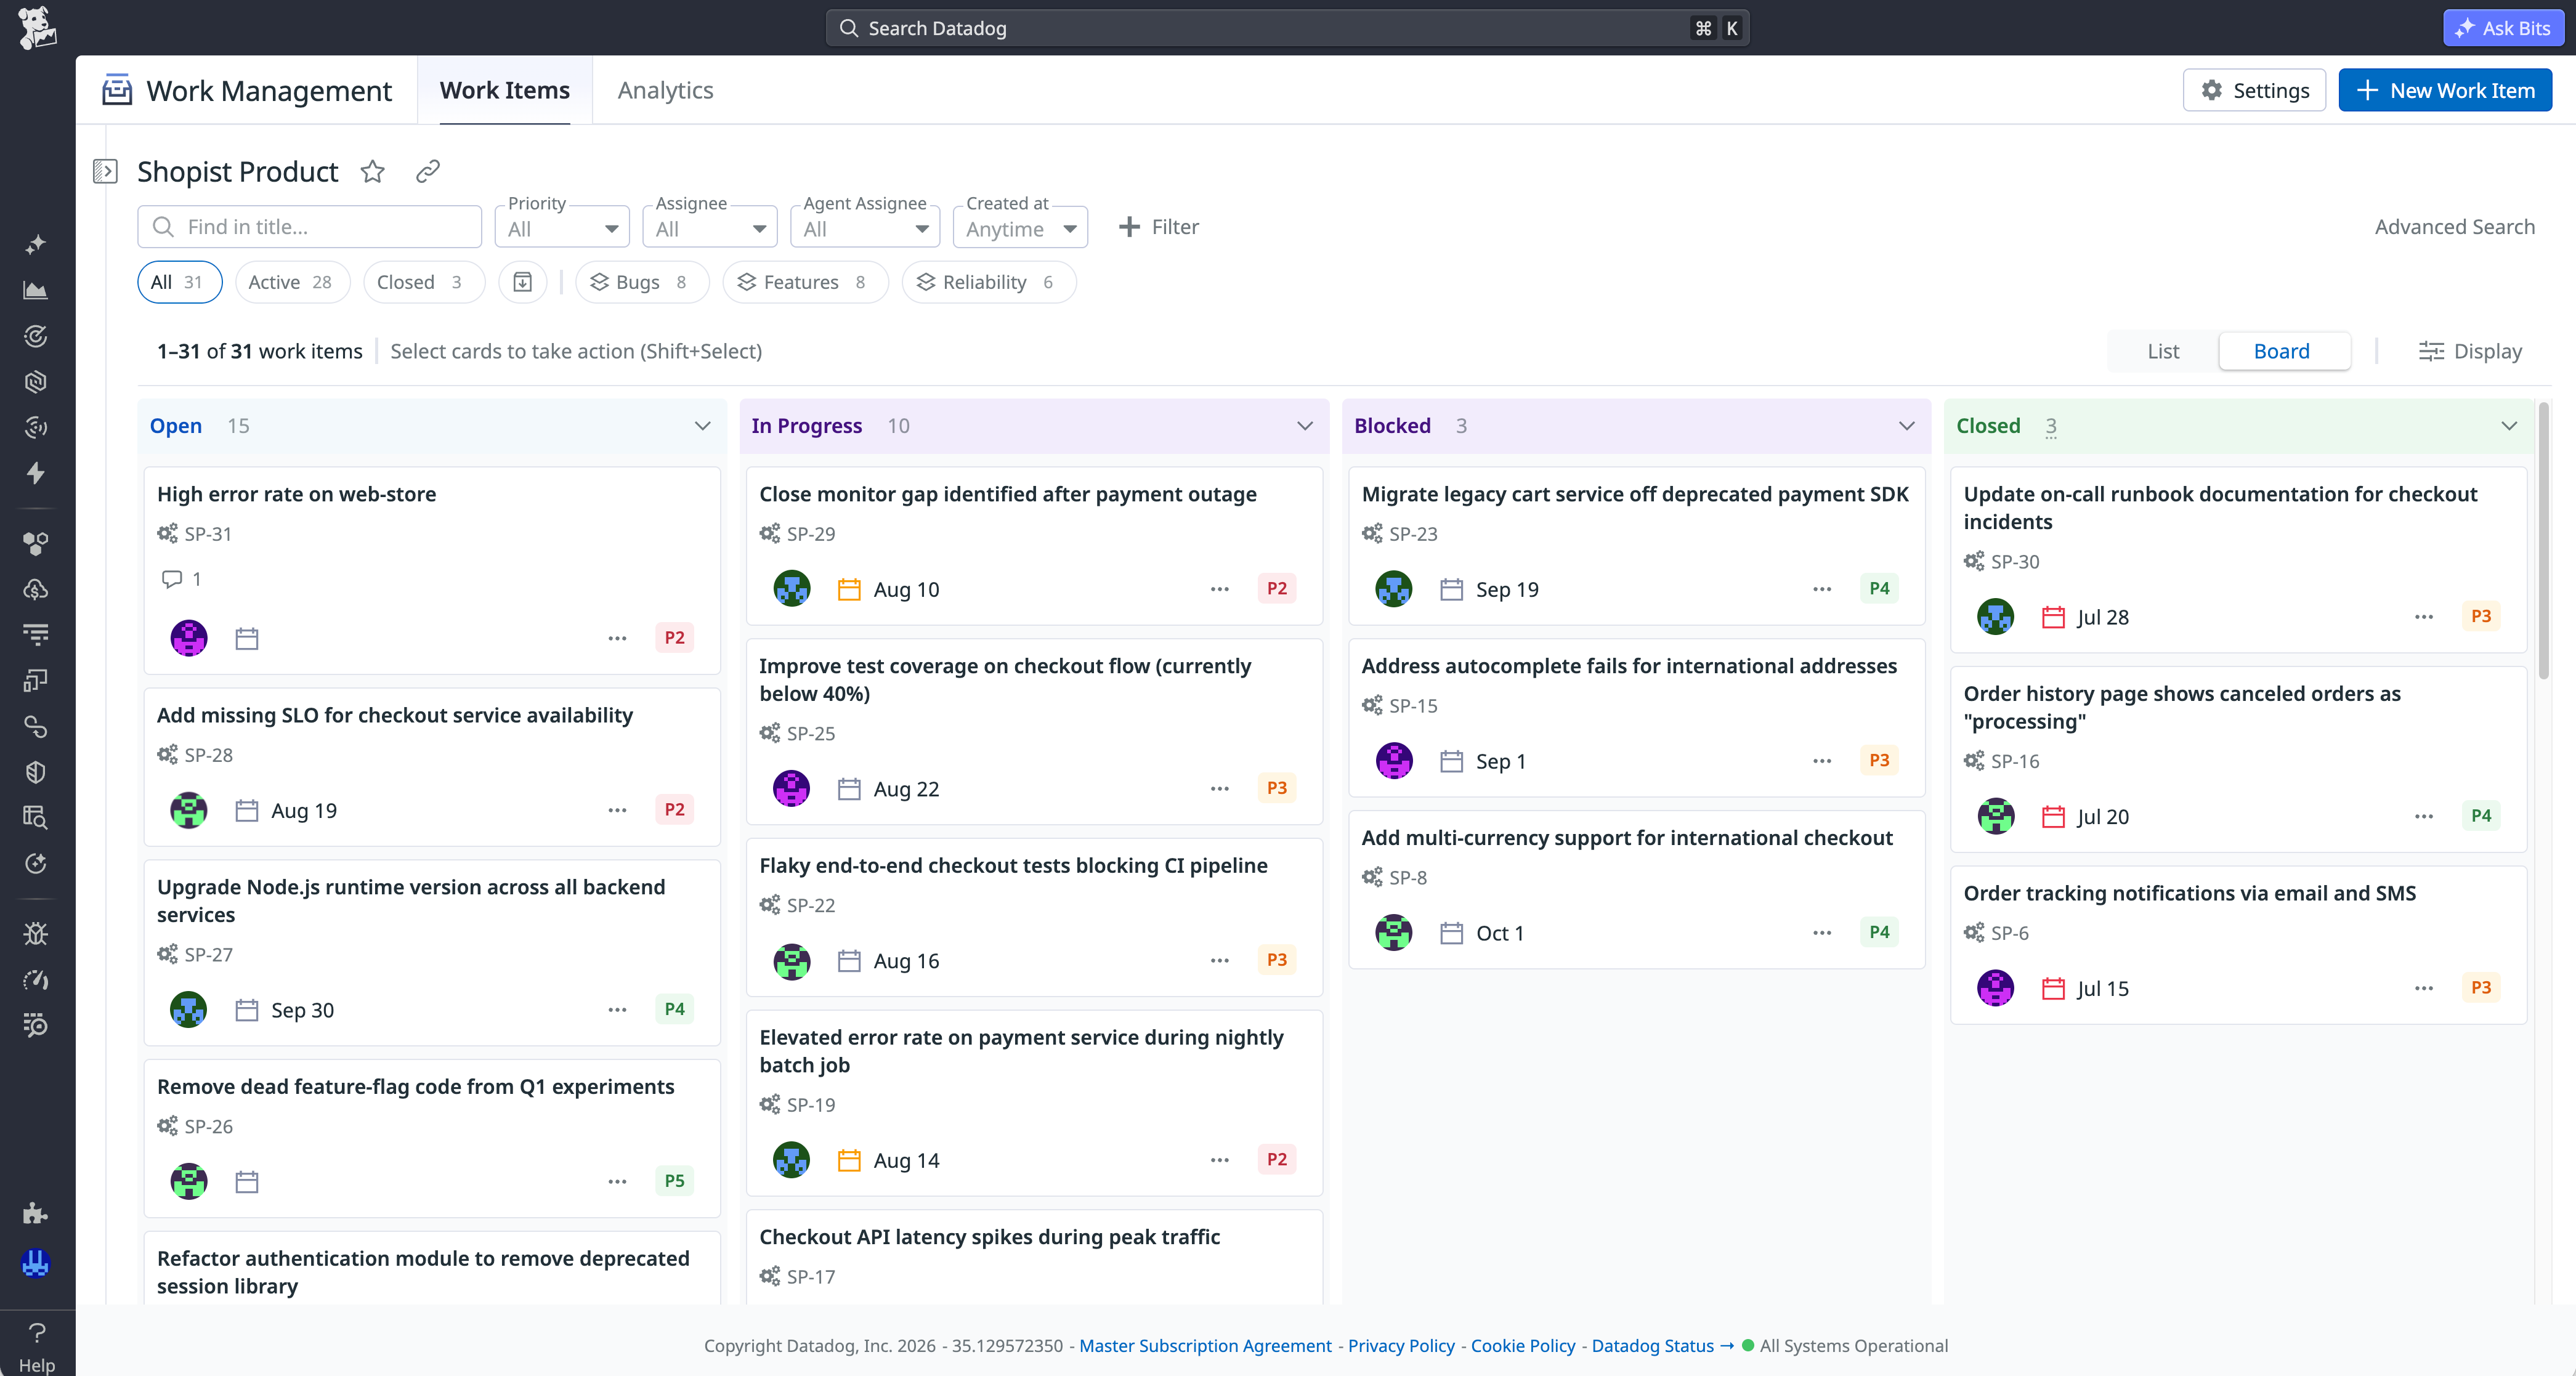Collapse the Open column chevron
2576x1376 pixels.
point(702,426)
